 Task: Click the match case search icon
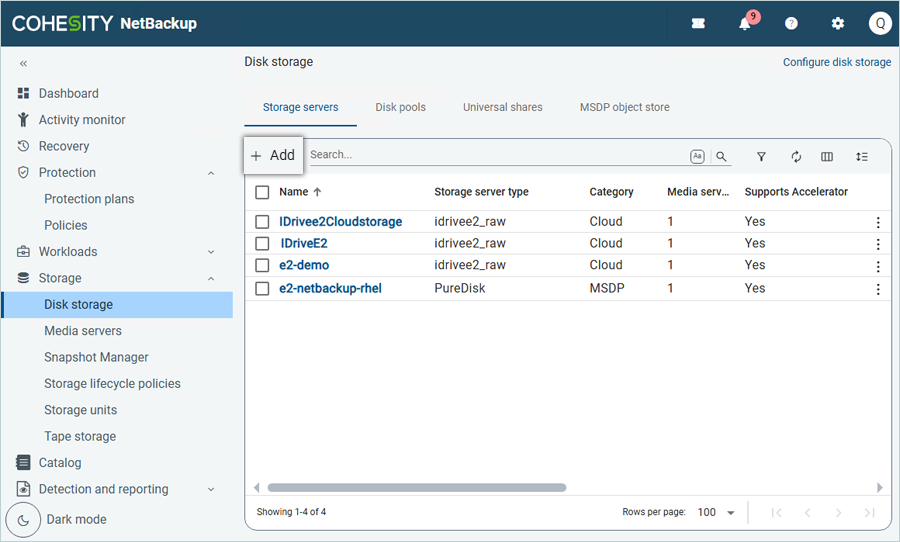tap(697, 157)
